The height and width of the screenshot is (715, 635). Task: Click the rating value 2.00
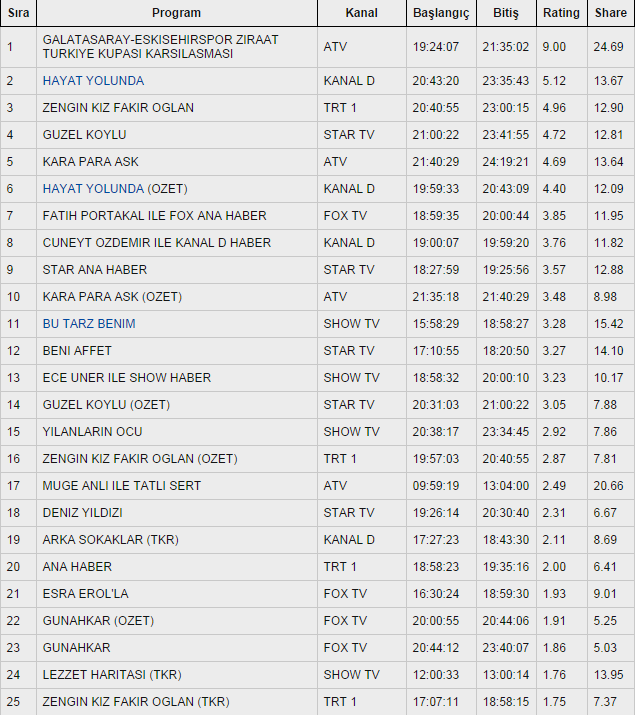[554, 567]
